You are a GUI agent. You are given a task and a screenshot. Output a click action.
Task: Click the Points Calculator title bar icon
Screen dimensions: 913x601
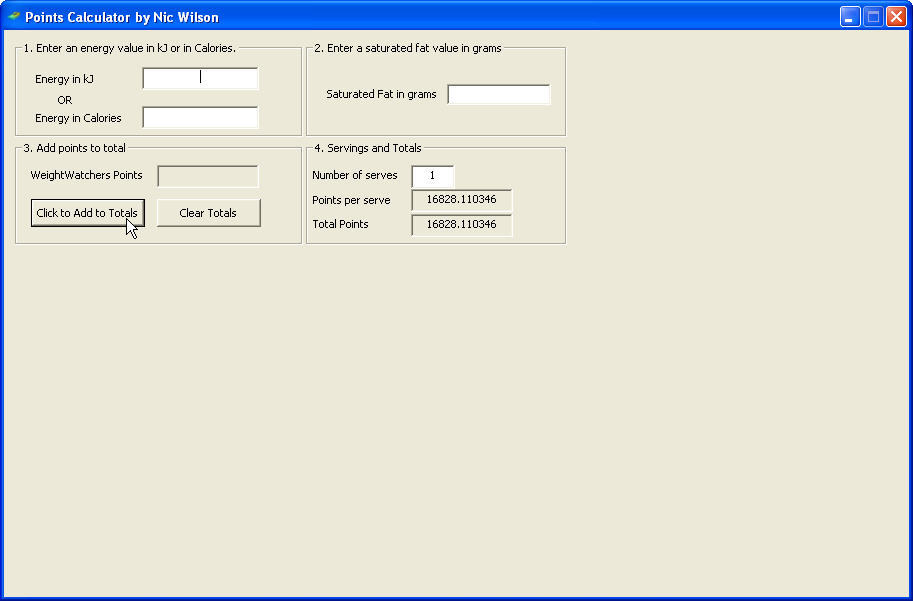pyautogui.click(x=14, y=16)
